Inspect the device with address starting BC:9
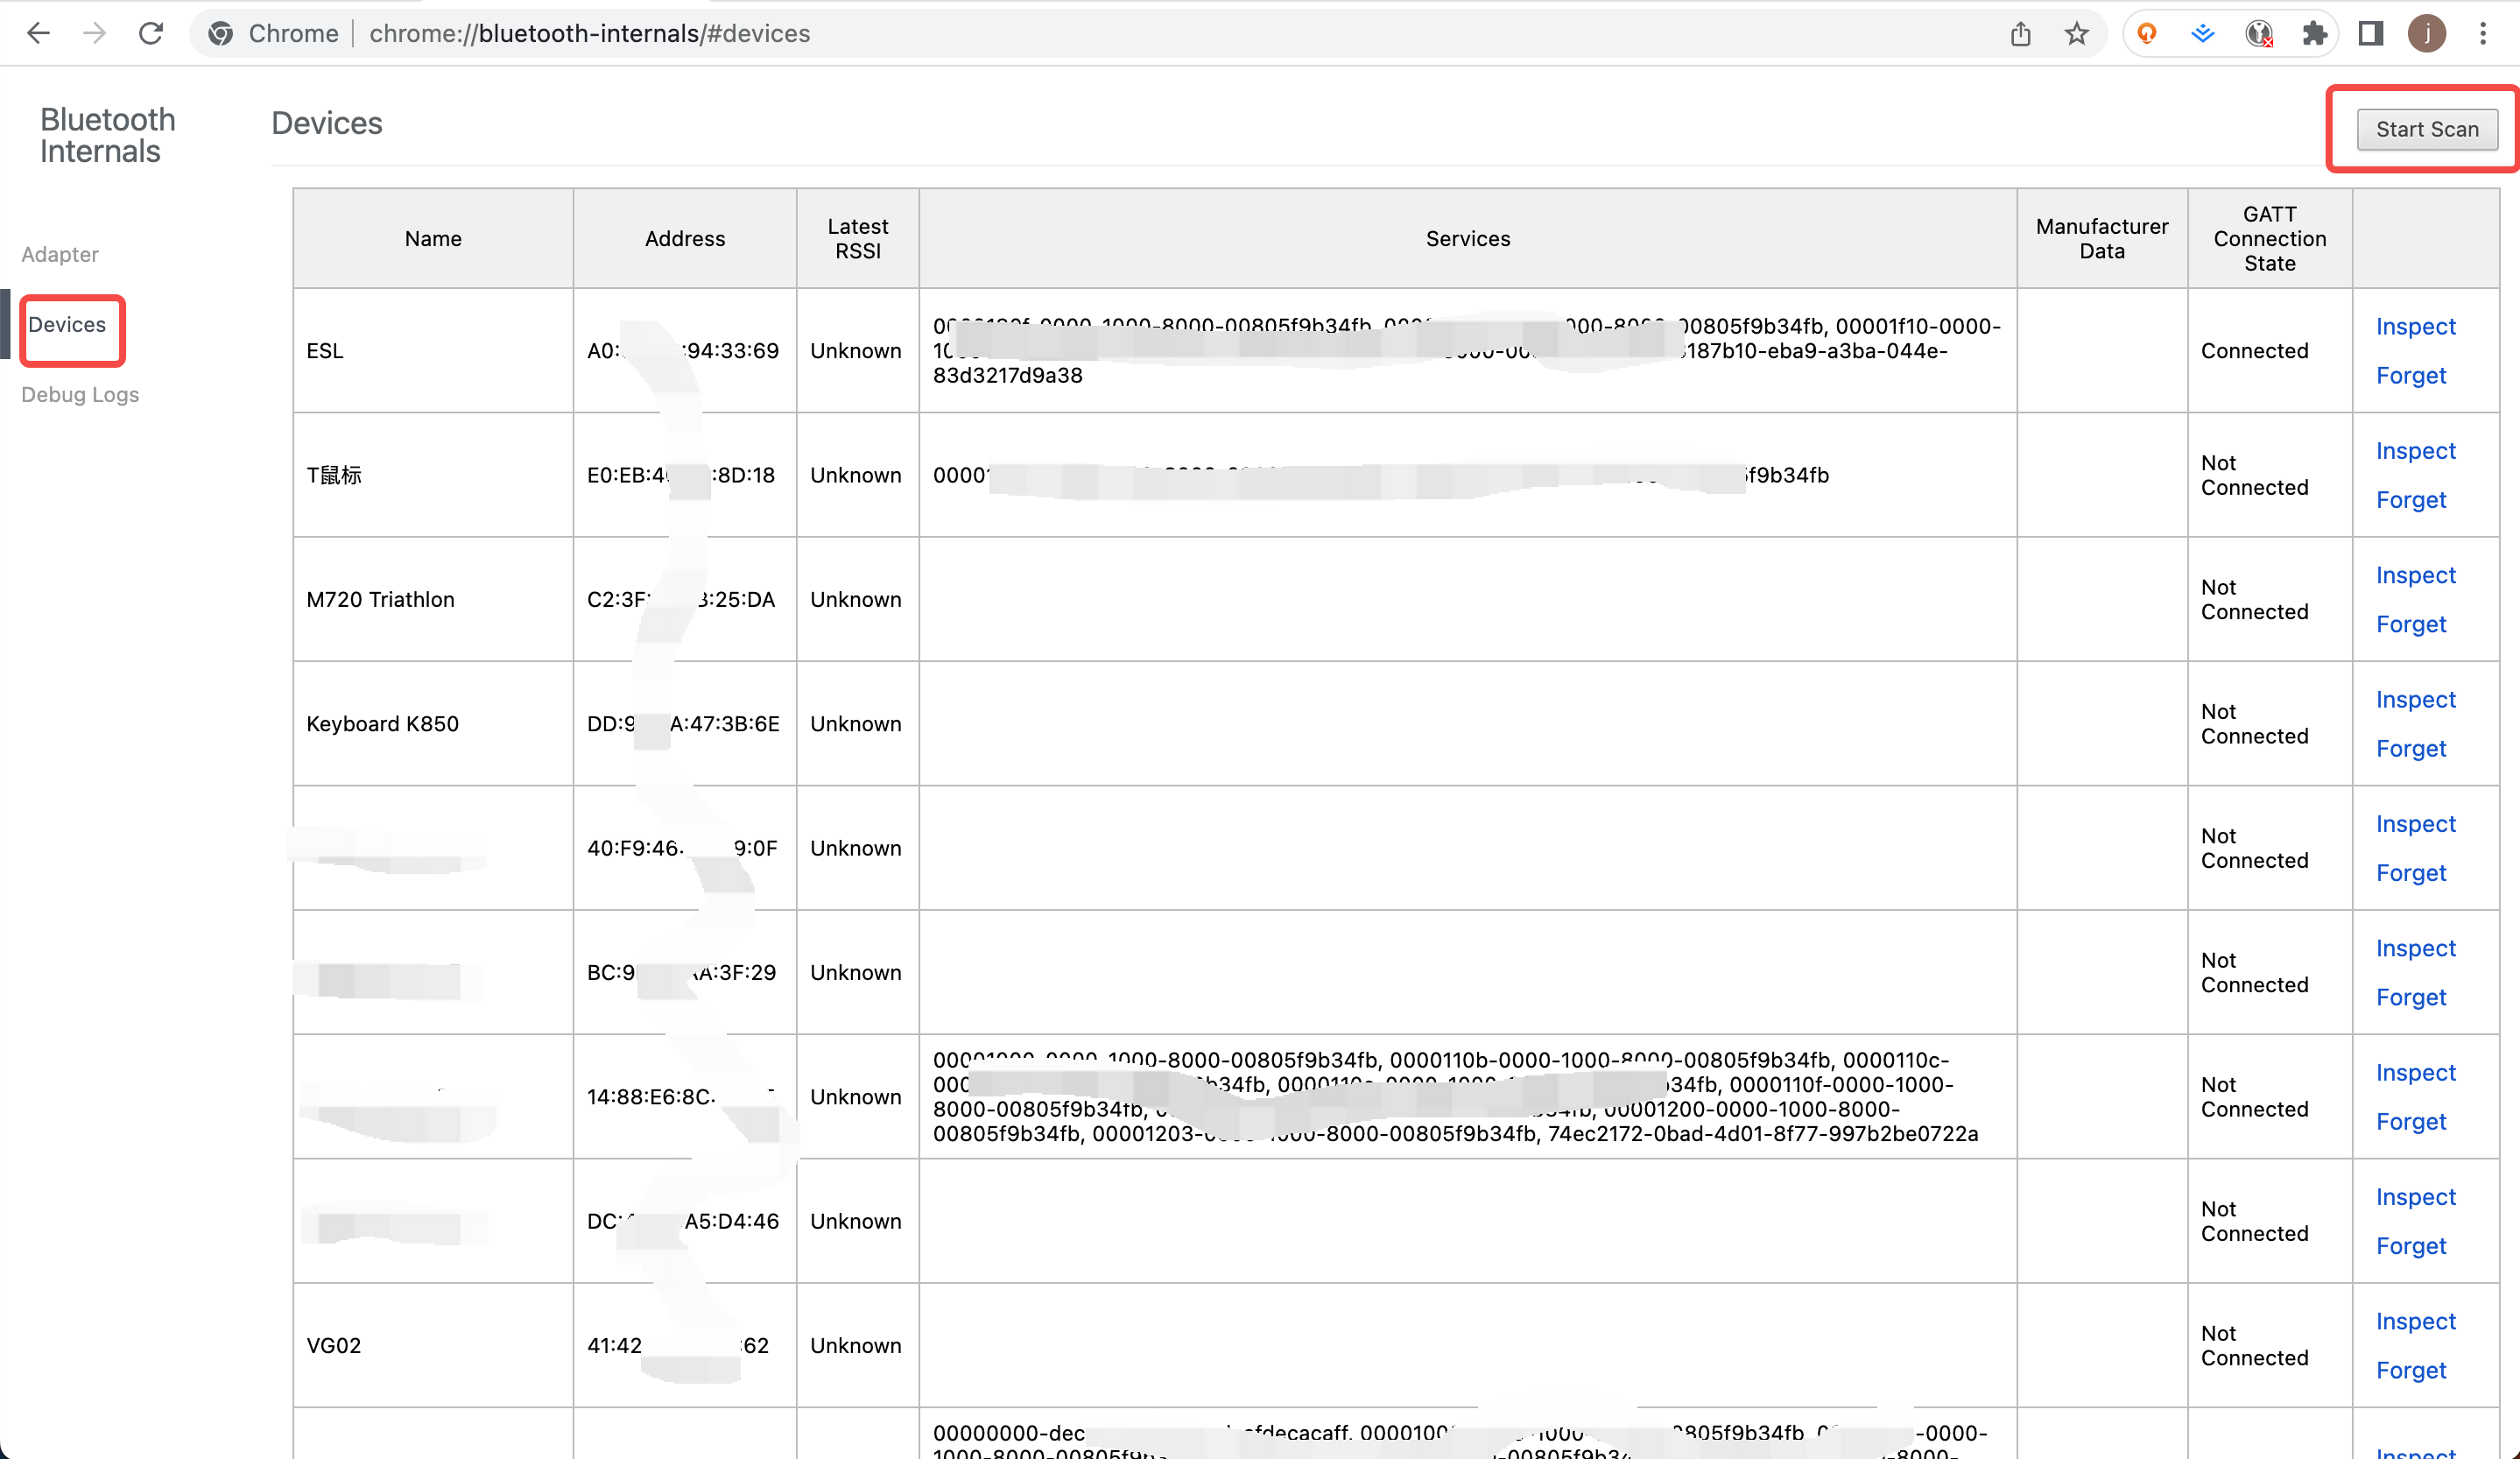This screenshot has height=1459, width=2520. pos(2415,948)
